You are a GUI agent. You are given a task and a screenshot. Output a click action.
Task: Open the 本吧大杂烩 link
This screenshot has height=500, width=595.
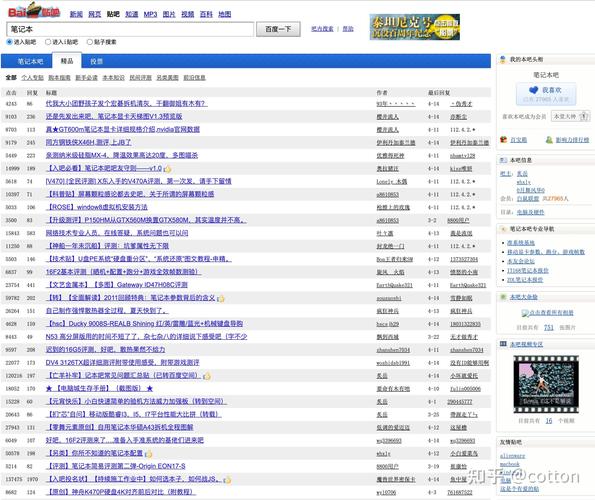point(524,297)
